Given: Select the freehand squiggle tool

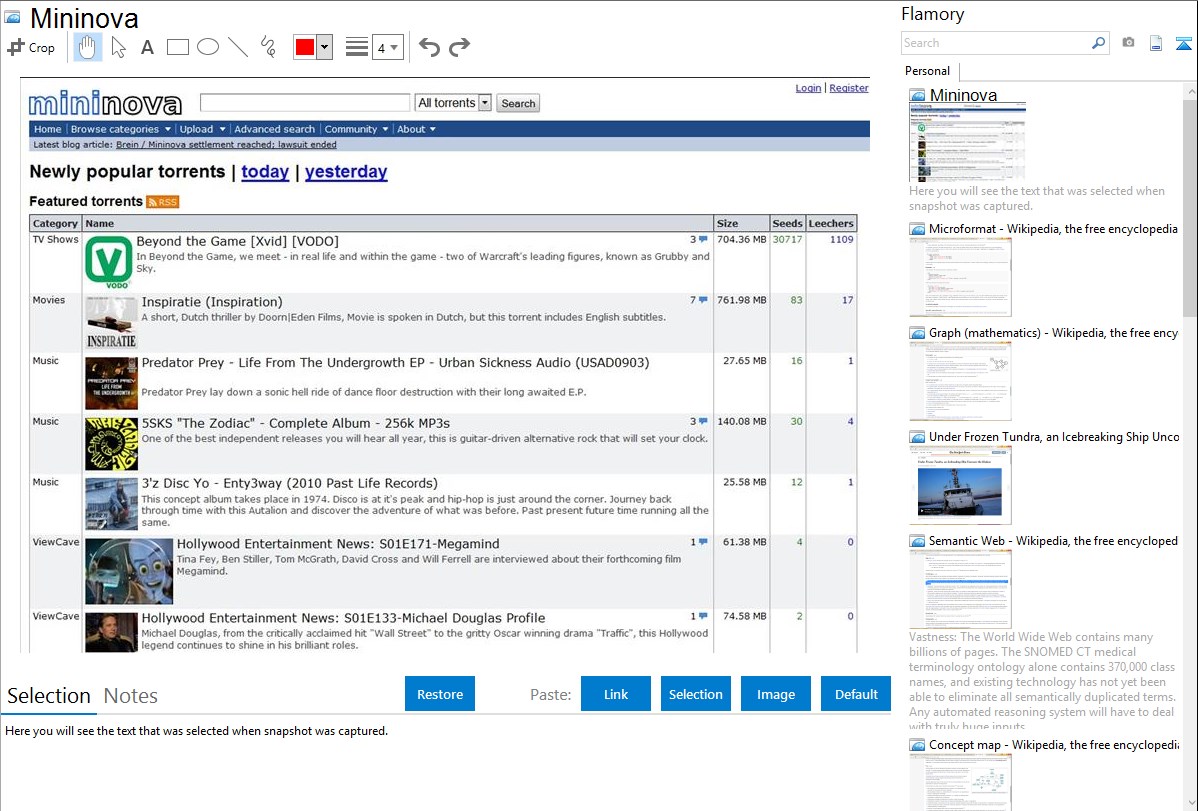Looking at the screenshot, I should (x=268, y=47).
